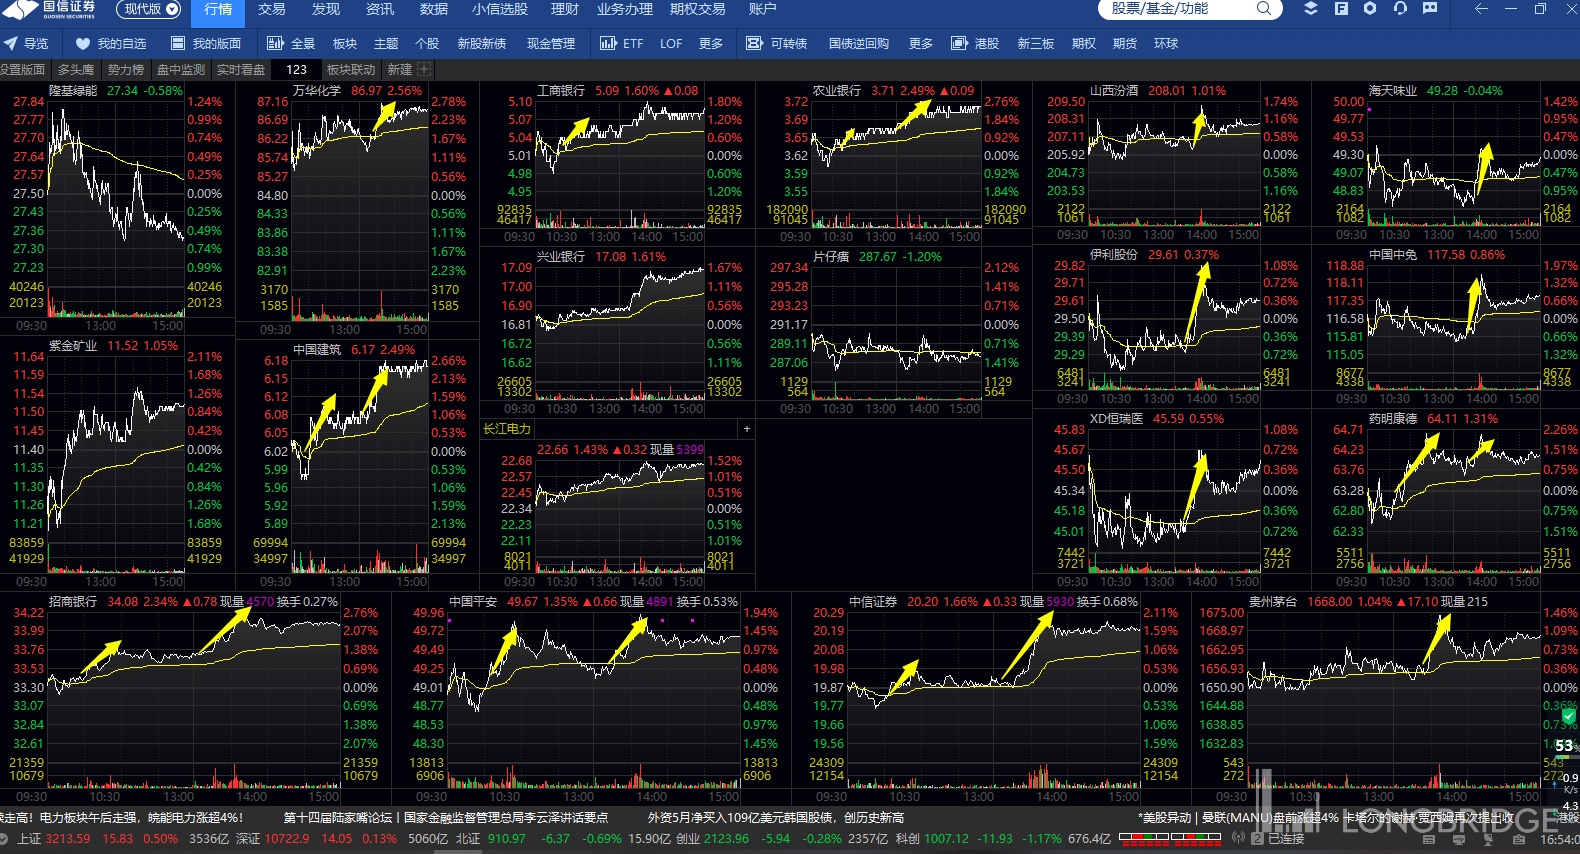The height and width of the screenshot is (854, 1580).
Task: Click the stacked layers icon
Action: (x=1311, y=9)
